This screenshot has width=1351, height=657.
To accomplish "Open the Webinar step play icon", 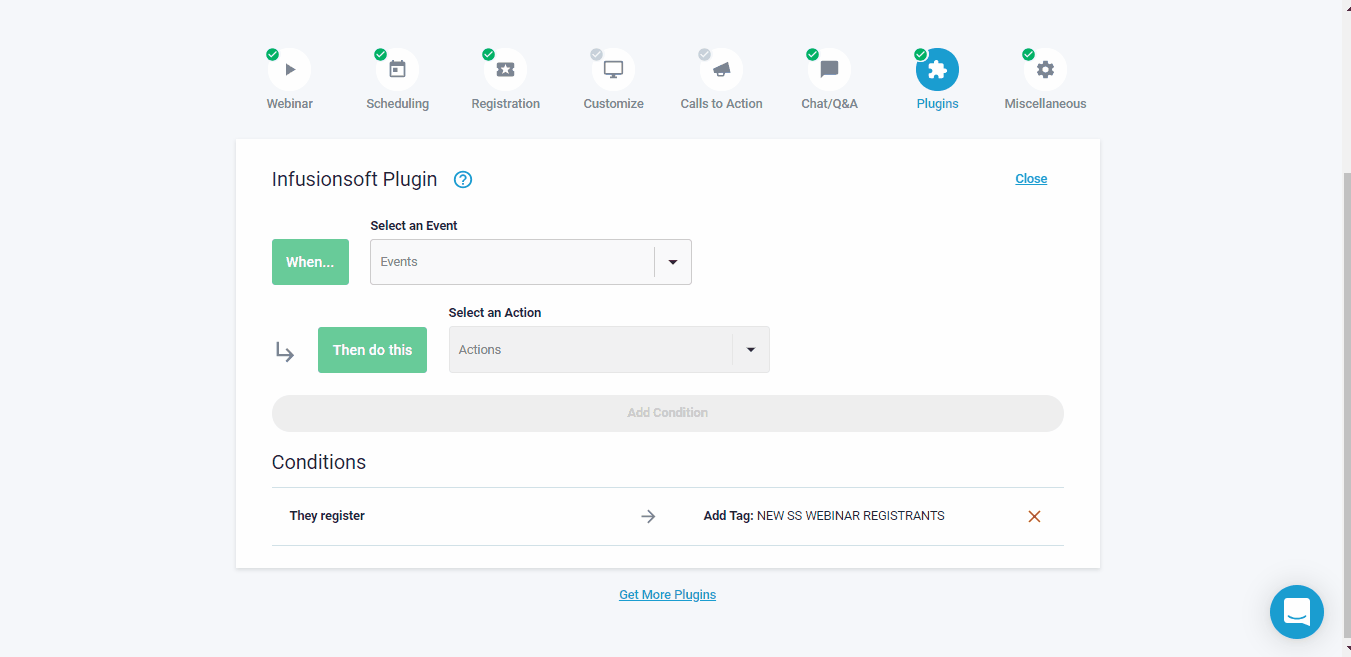I will point(290,70).
